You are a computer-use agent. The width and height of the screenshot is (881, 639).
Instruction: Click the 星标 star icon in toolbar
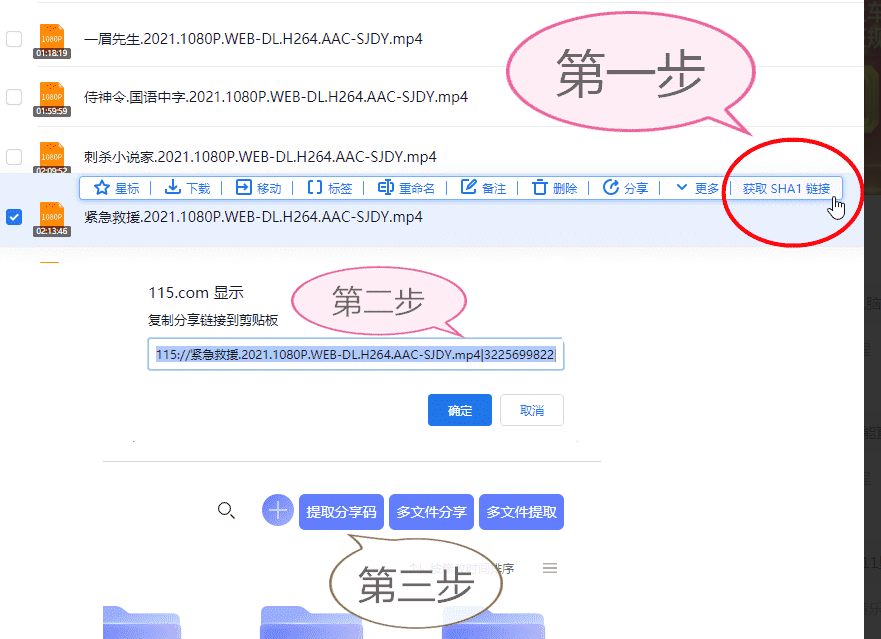point(101,188)
